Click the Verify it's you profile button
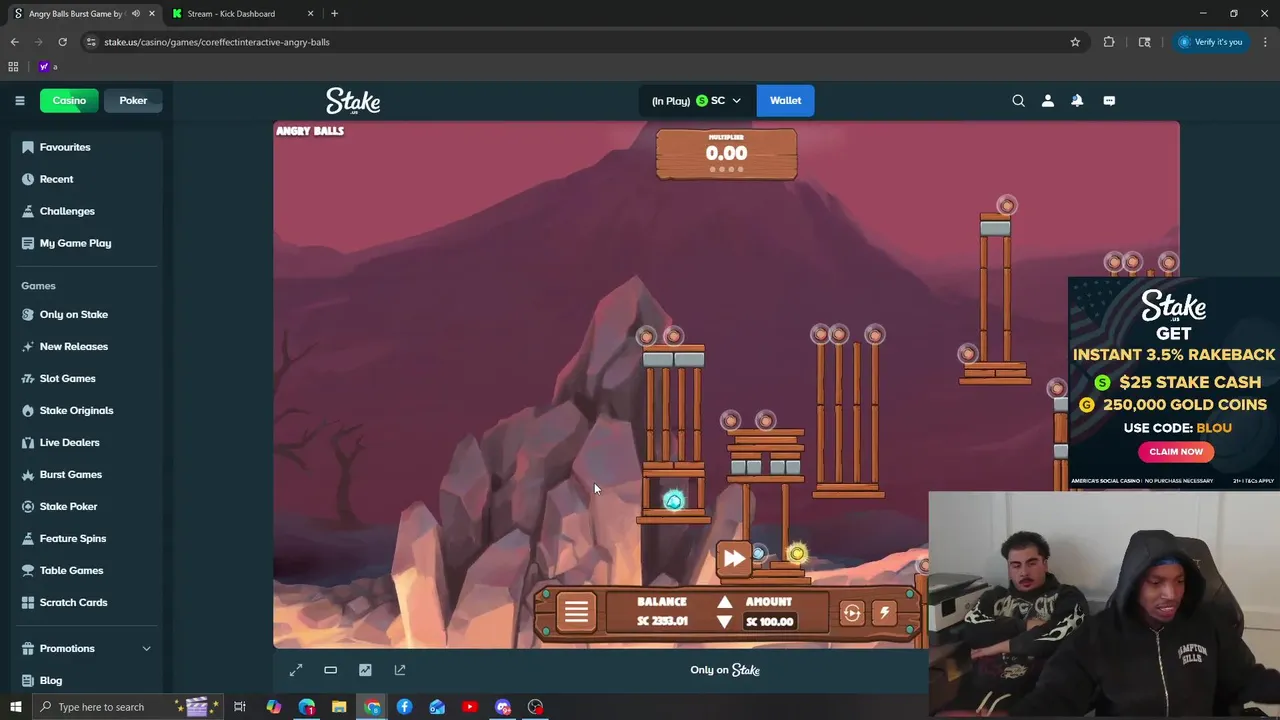This screenshot has width=1280, height=720. (x=1210, y=42)
